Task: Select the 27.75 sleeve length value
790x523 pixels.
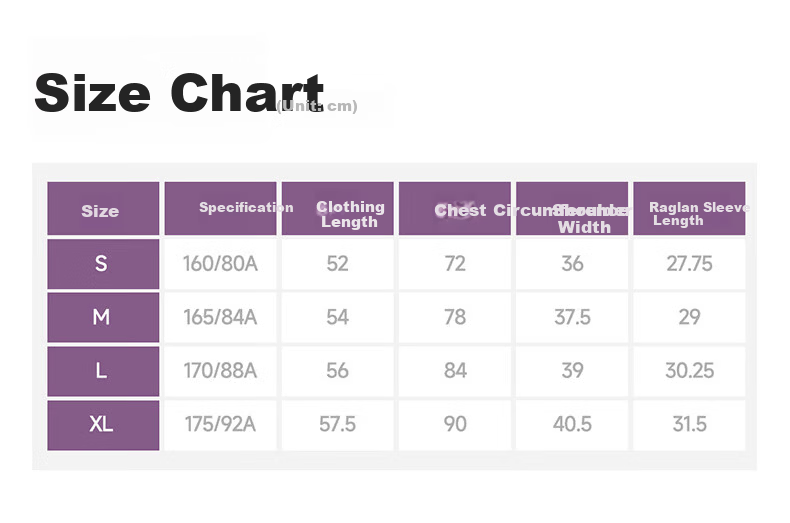Action: 689,264
